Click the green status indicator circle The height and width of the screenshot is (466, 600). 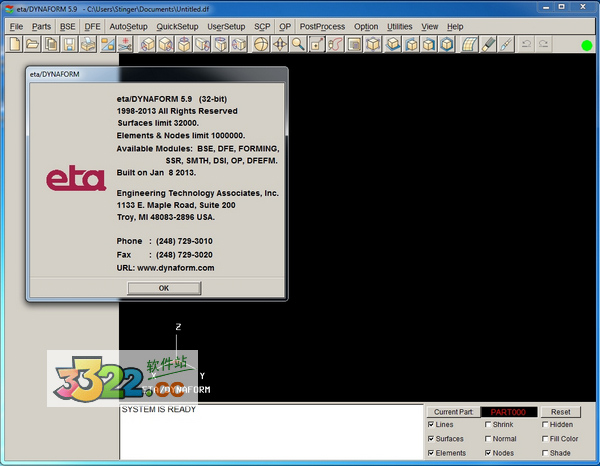(x=586, y=46)
